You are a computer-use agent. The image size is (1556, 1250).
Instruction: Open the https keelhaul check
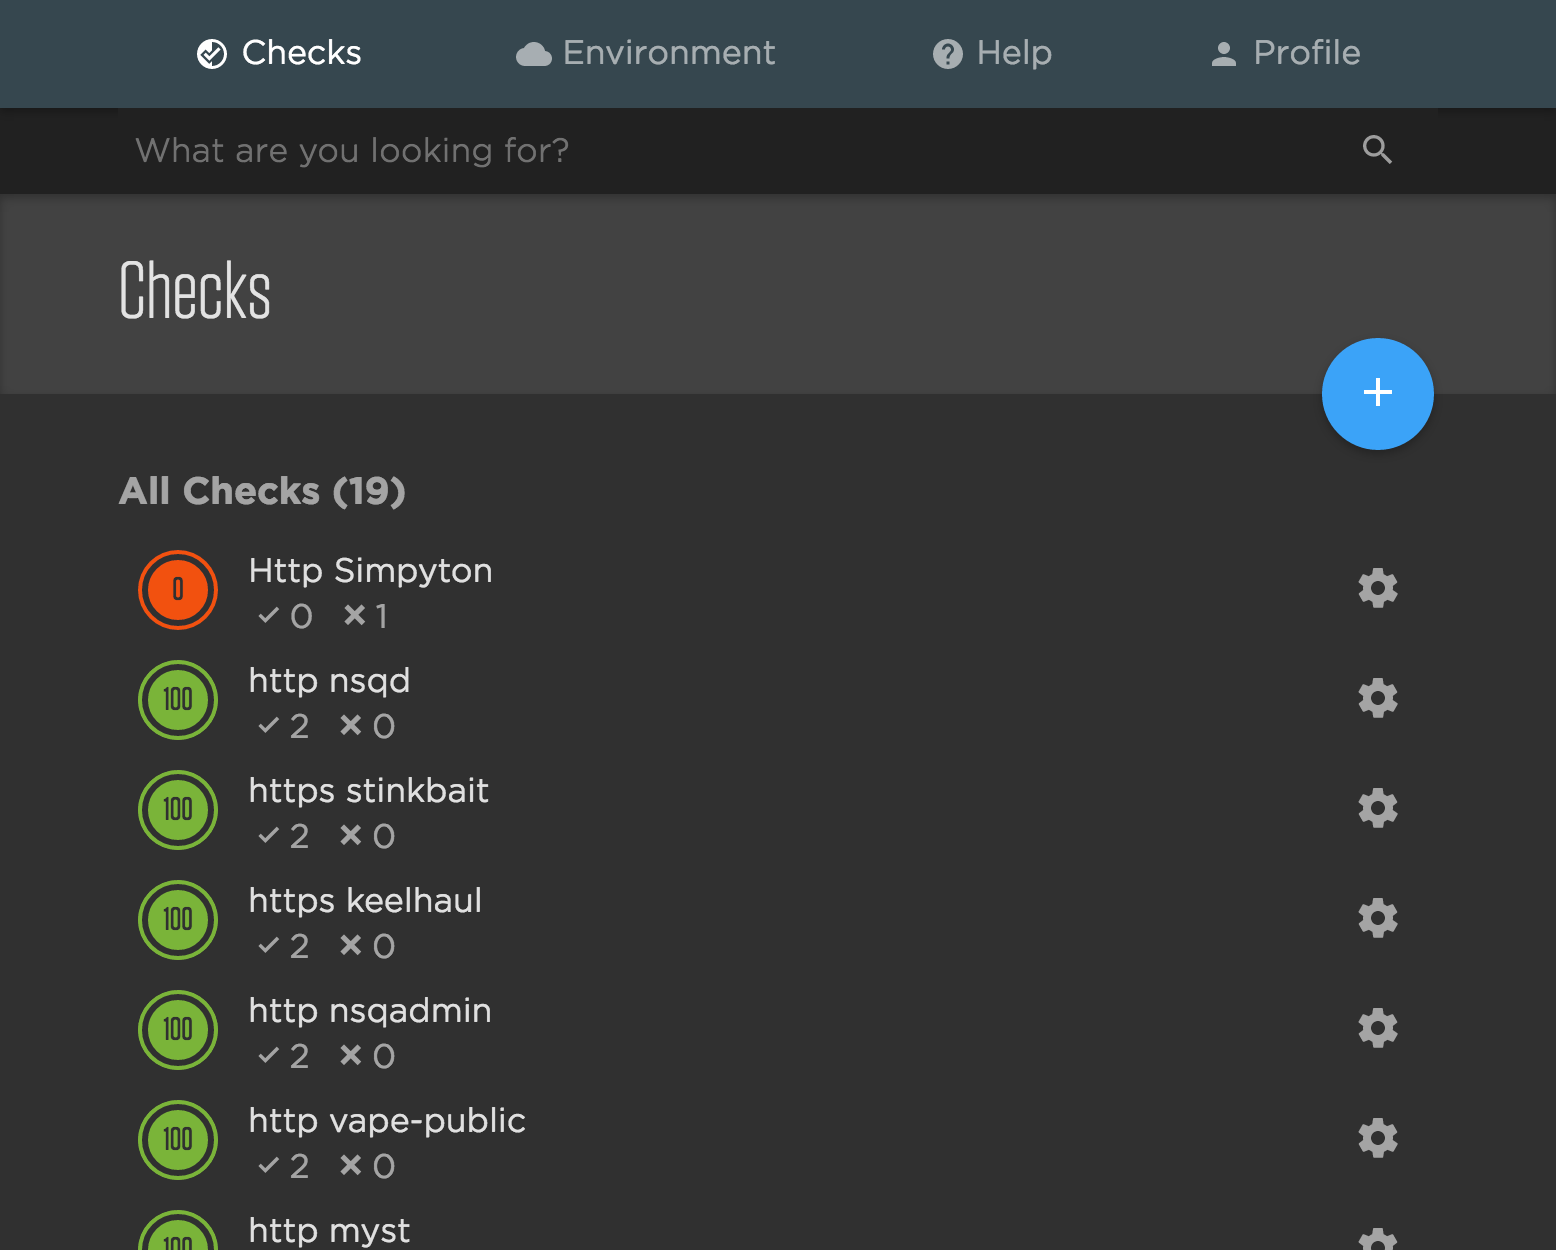coord(365,901)
